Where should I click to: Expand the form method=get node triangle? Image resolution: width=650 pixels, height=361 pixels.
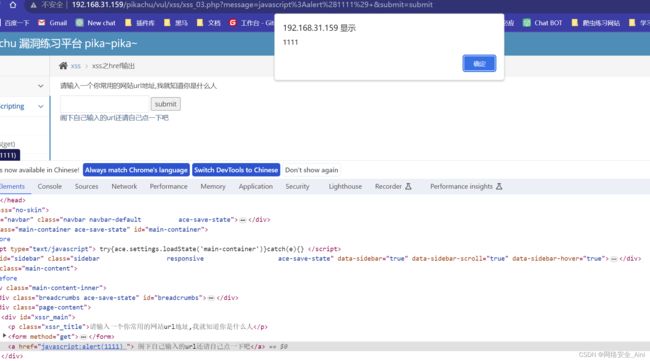click(x=5, y=336)
